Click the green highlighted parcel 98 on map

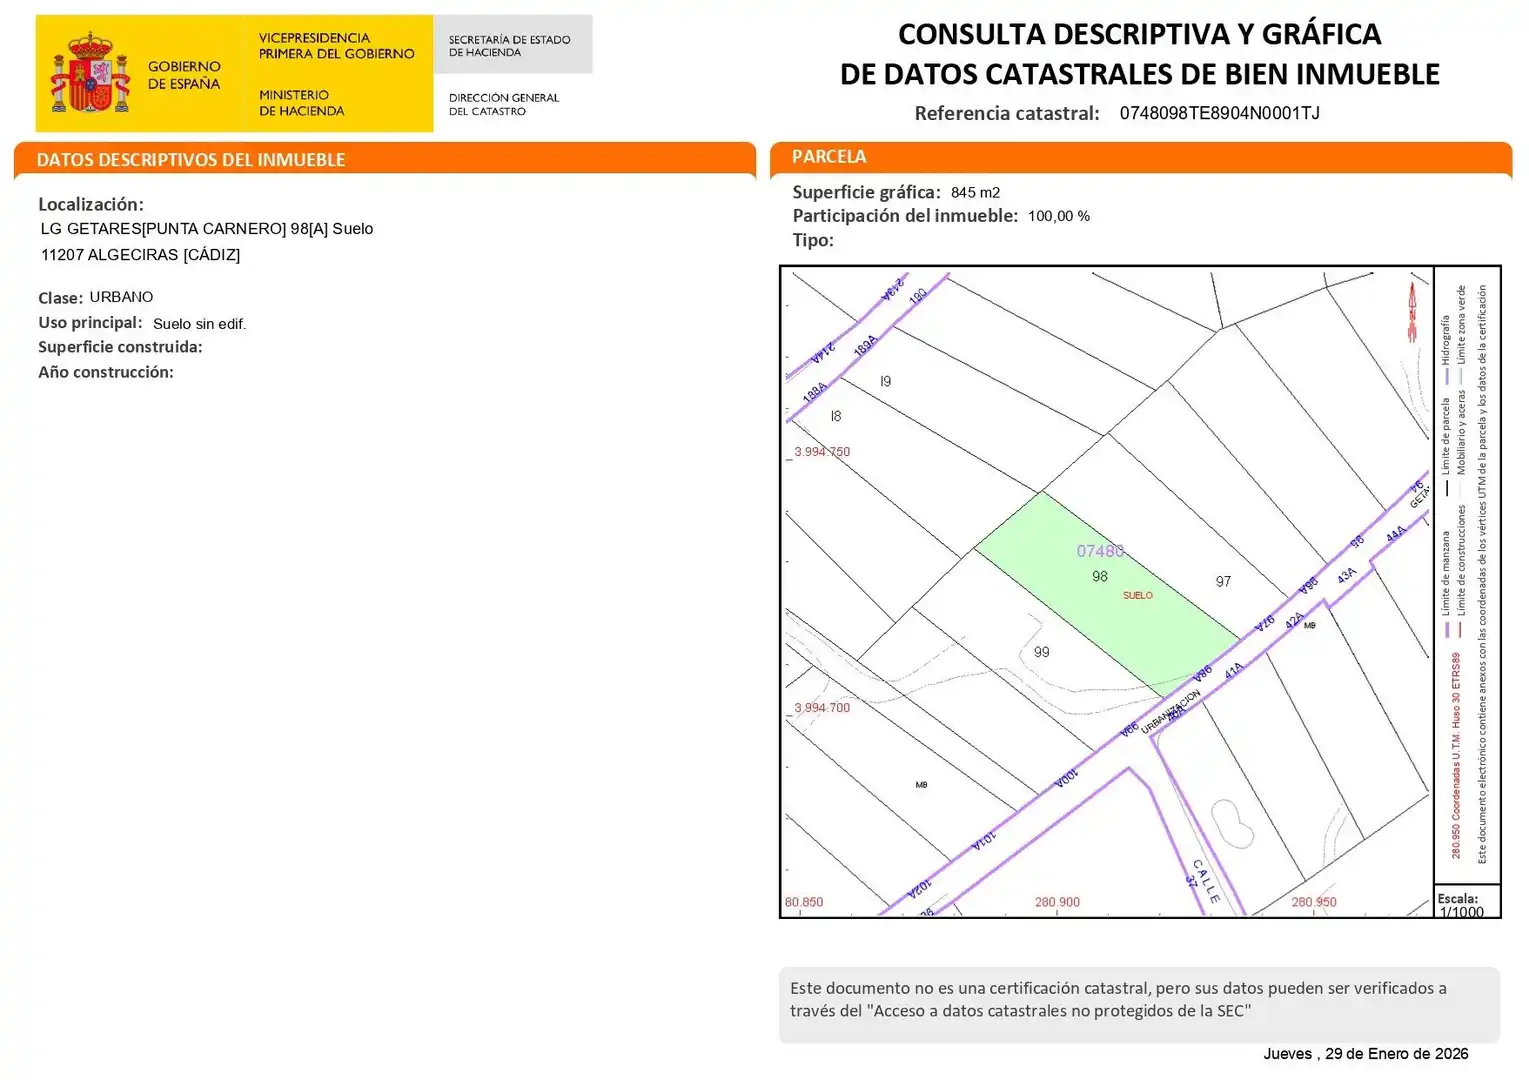click(x=1107, y=594)
